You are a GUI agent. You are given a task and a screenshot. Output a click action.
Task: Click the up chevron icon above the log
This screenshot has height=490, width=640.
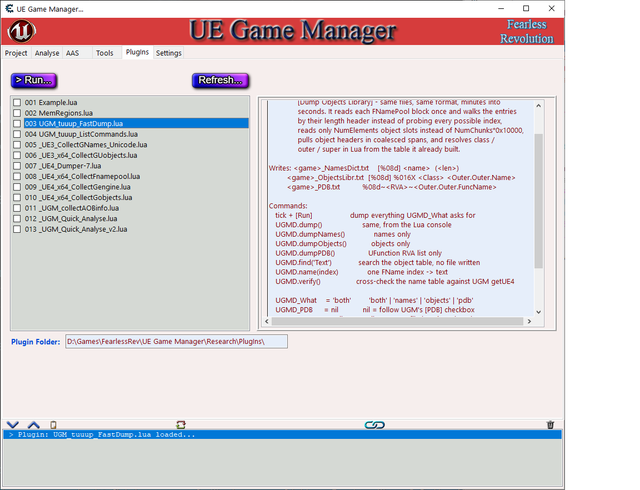[x=34, y=425]
